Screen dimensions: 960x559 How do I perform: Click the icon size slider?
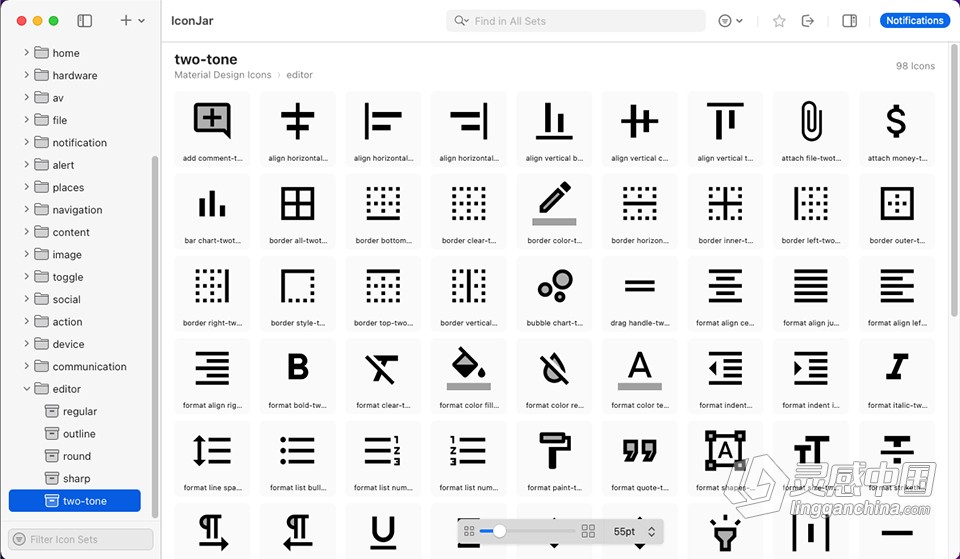pyautogui.click(x=527, y=531)
